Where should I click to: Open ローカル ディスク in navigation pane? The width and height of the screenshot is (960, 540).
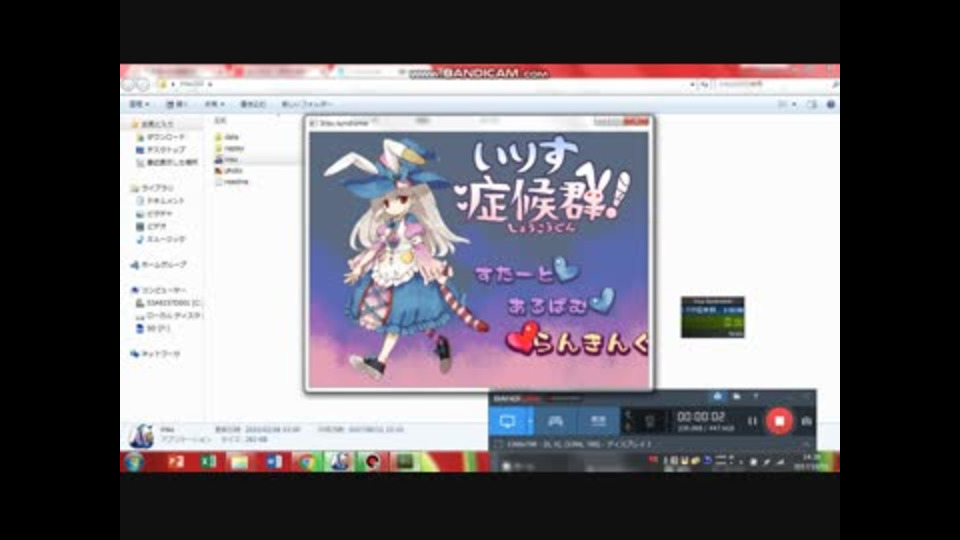click(x=169, y=316)
